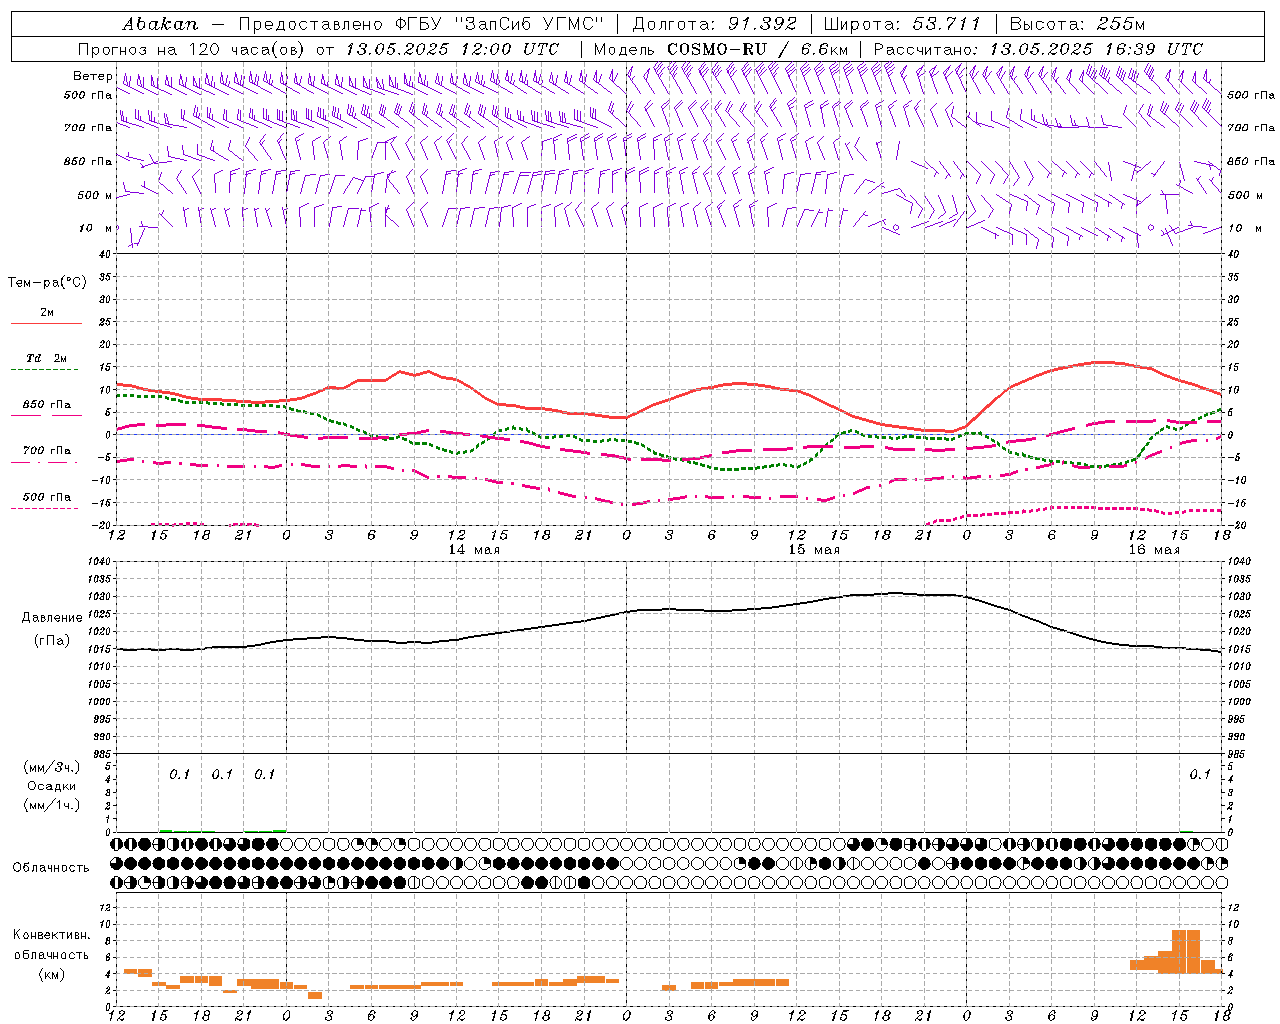Screen dimensions: 1280x1024
Task: Select the provider text "ЗапСиб УГМС"
Action: coord(529,24)
